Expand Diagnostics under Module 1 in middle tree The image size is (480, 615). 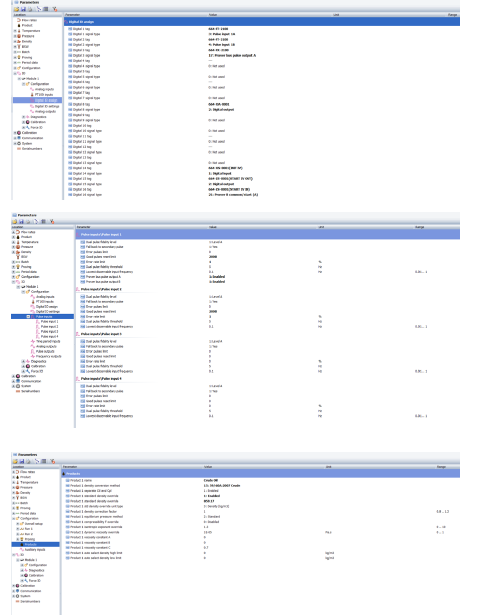pos(23,361)
